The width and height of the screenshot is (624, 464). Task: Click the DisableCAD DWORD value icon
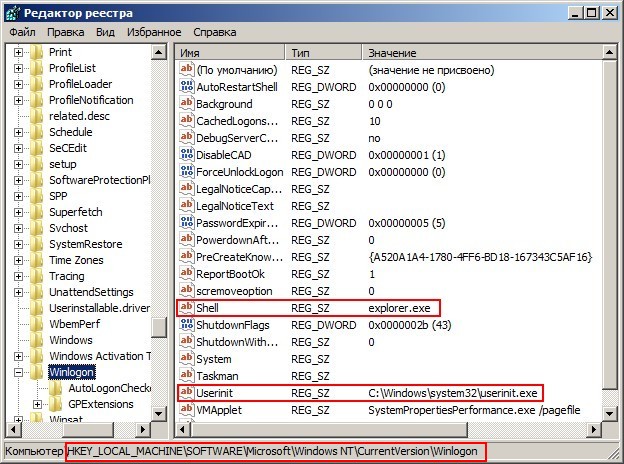tap(186, 155)
